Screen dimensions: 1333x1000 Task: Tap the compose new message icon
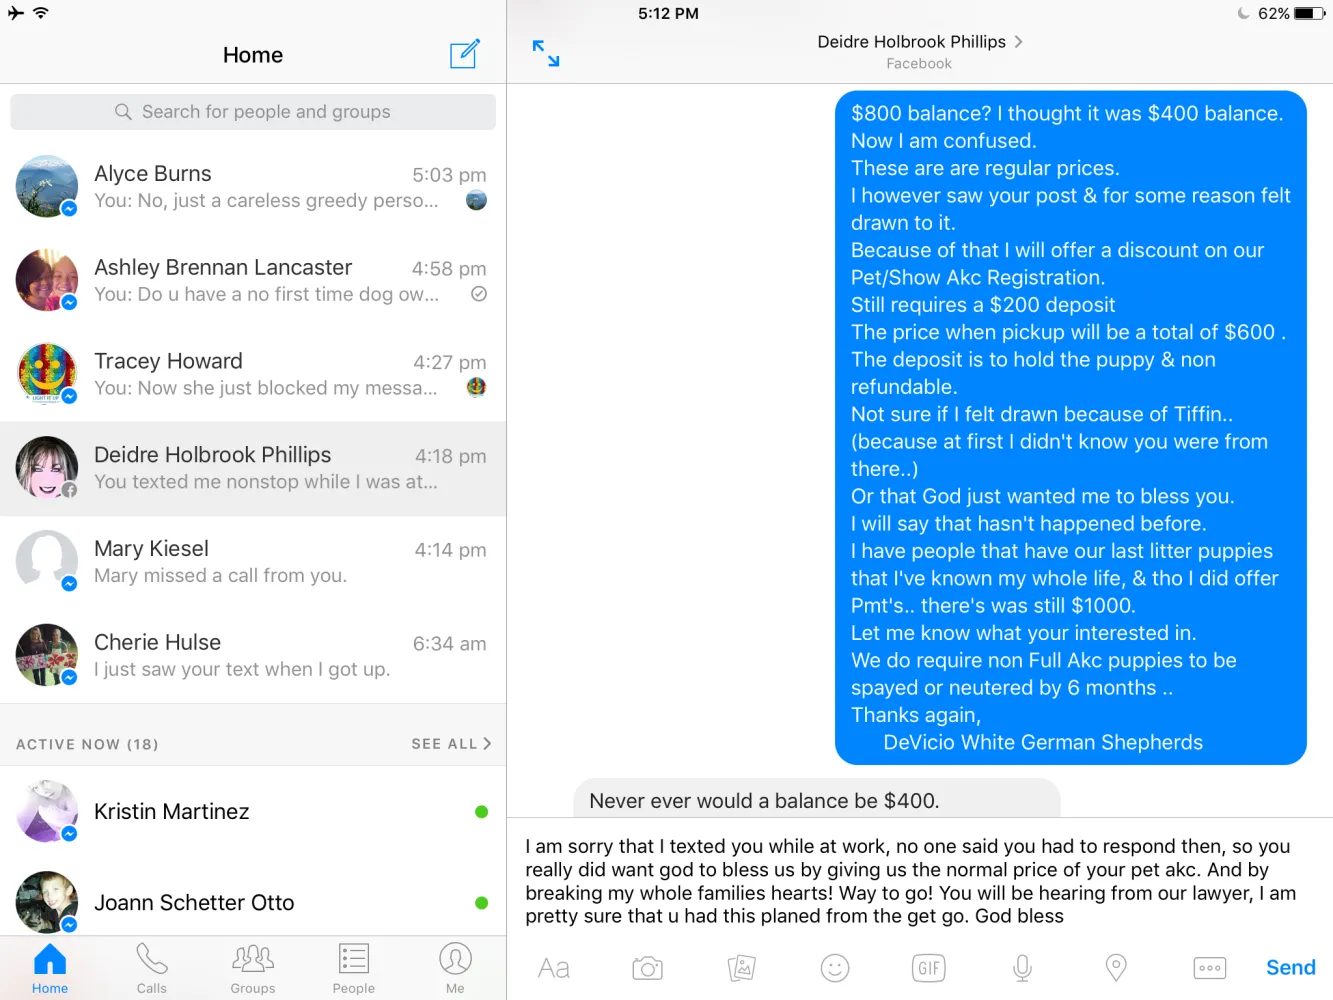465,54
